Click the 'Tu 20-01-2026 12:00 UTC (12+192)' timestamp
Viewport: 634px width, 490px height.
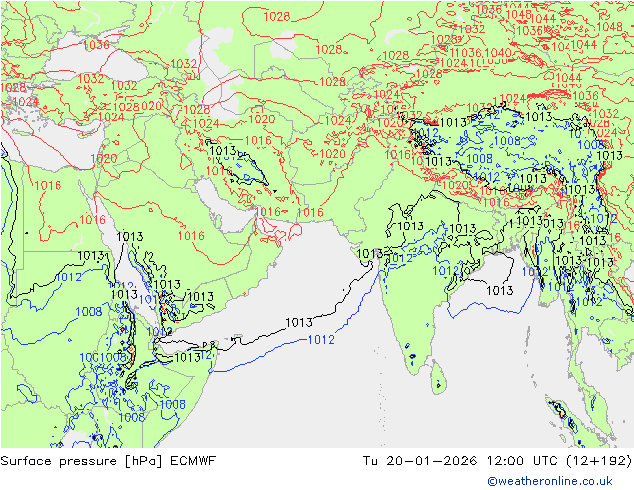pyautogui.click(x=497, y=461)
